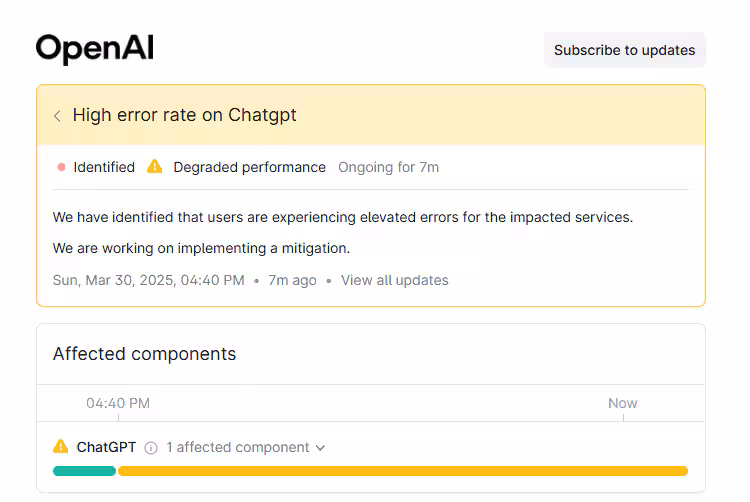Select the High error rate on Chatgpt title

(185, 115)
